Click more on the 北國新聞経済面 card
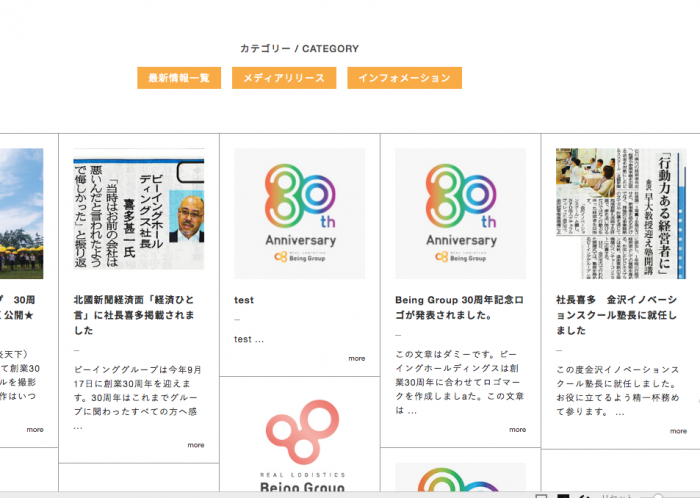 point(196,445)
